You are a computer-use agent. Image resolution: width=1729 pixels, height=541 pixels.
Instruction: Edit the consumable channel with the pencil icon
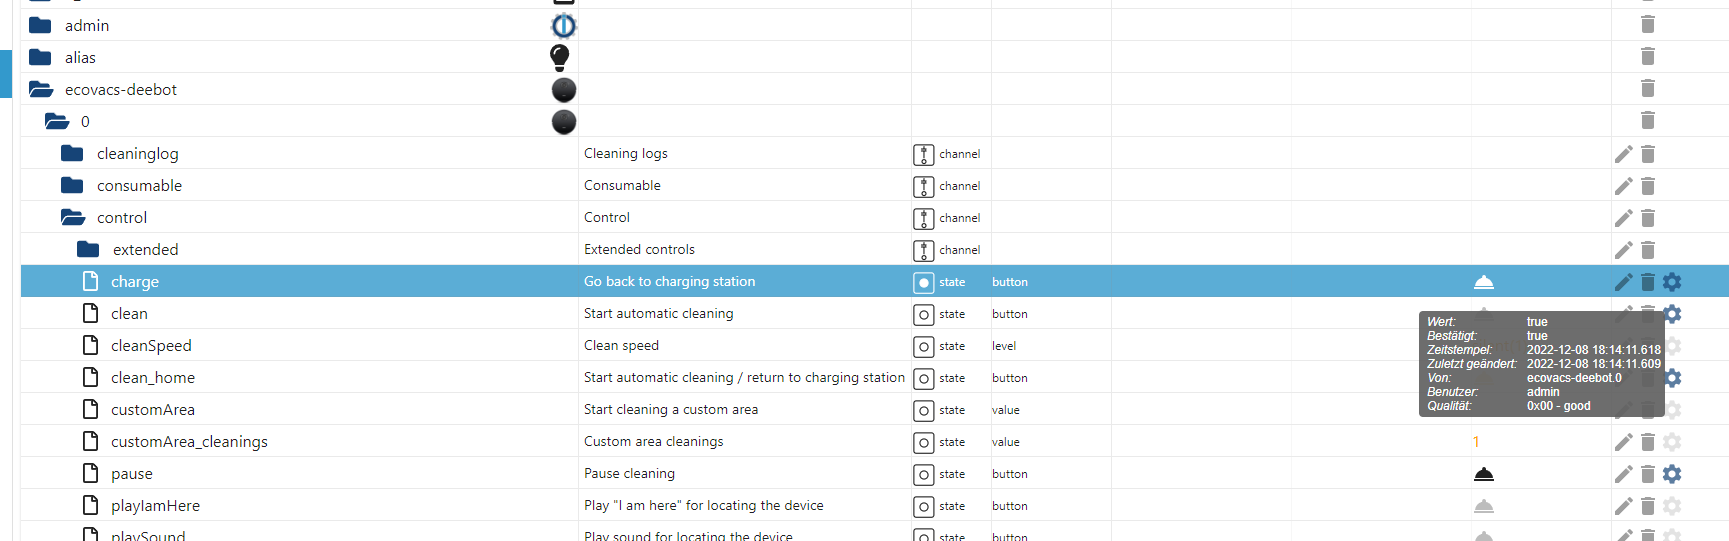tap(1623, 186)
